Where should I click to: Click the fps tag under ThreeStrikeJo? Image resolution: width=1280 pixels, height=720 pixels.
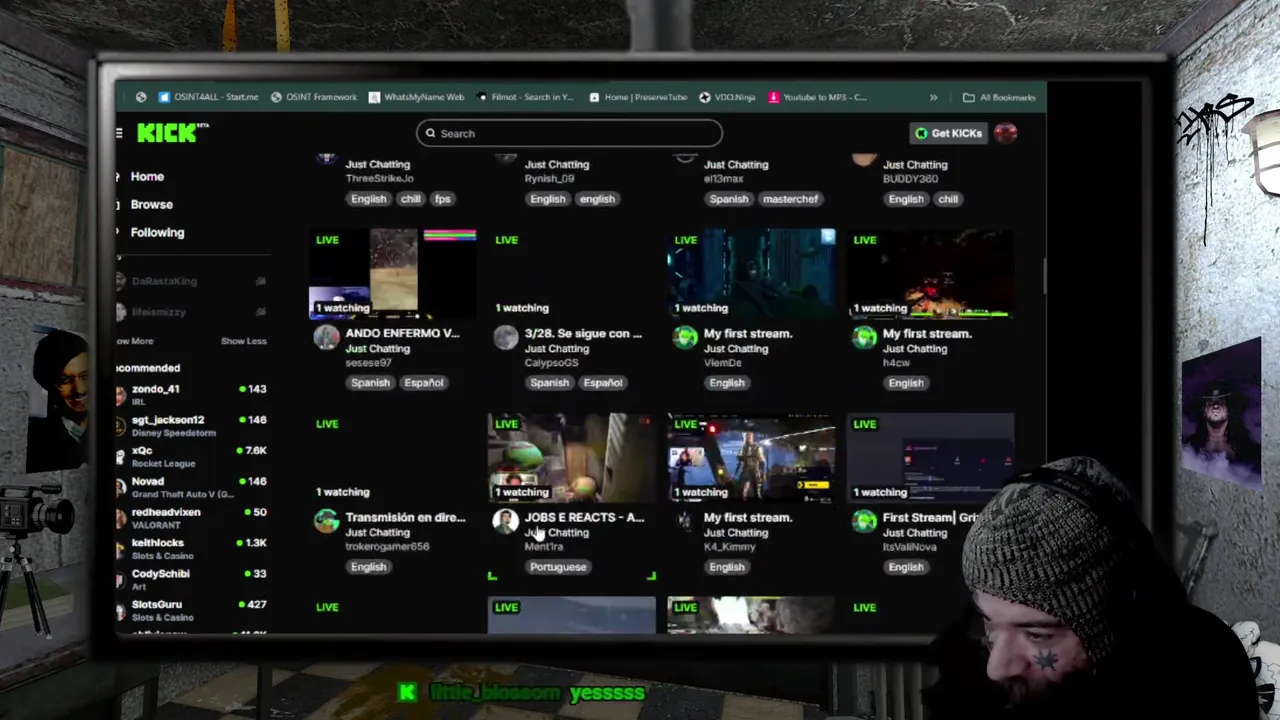point(442,199)
